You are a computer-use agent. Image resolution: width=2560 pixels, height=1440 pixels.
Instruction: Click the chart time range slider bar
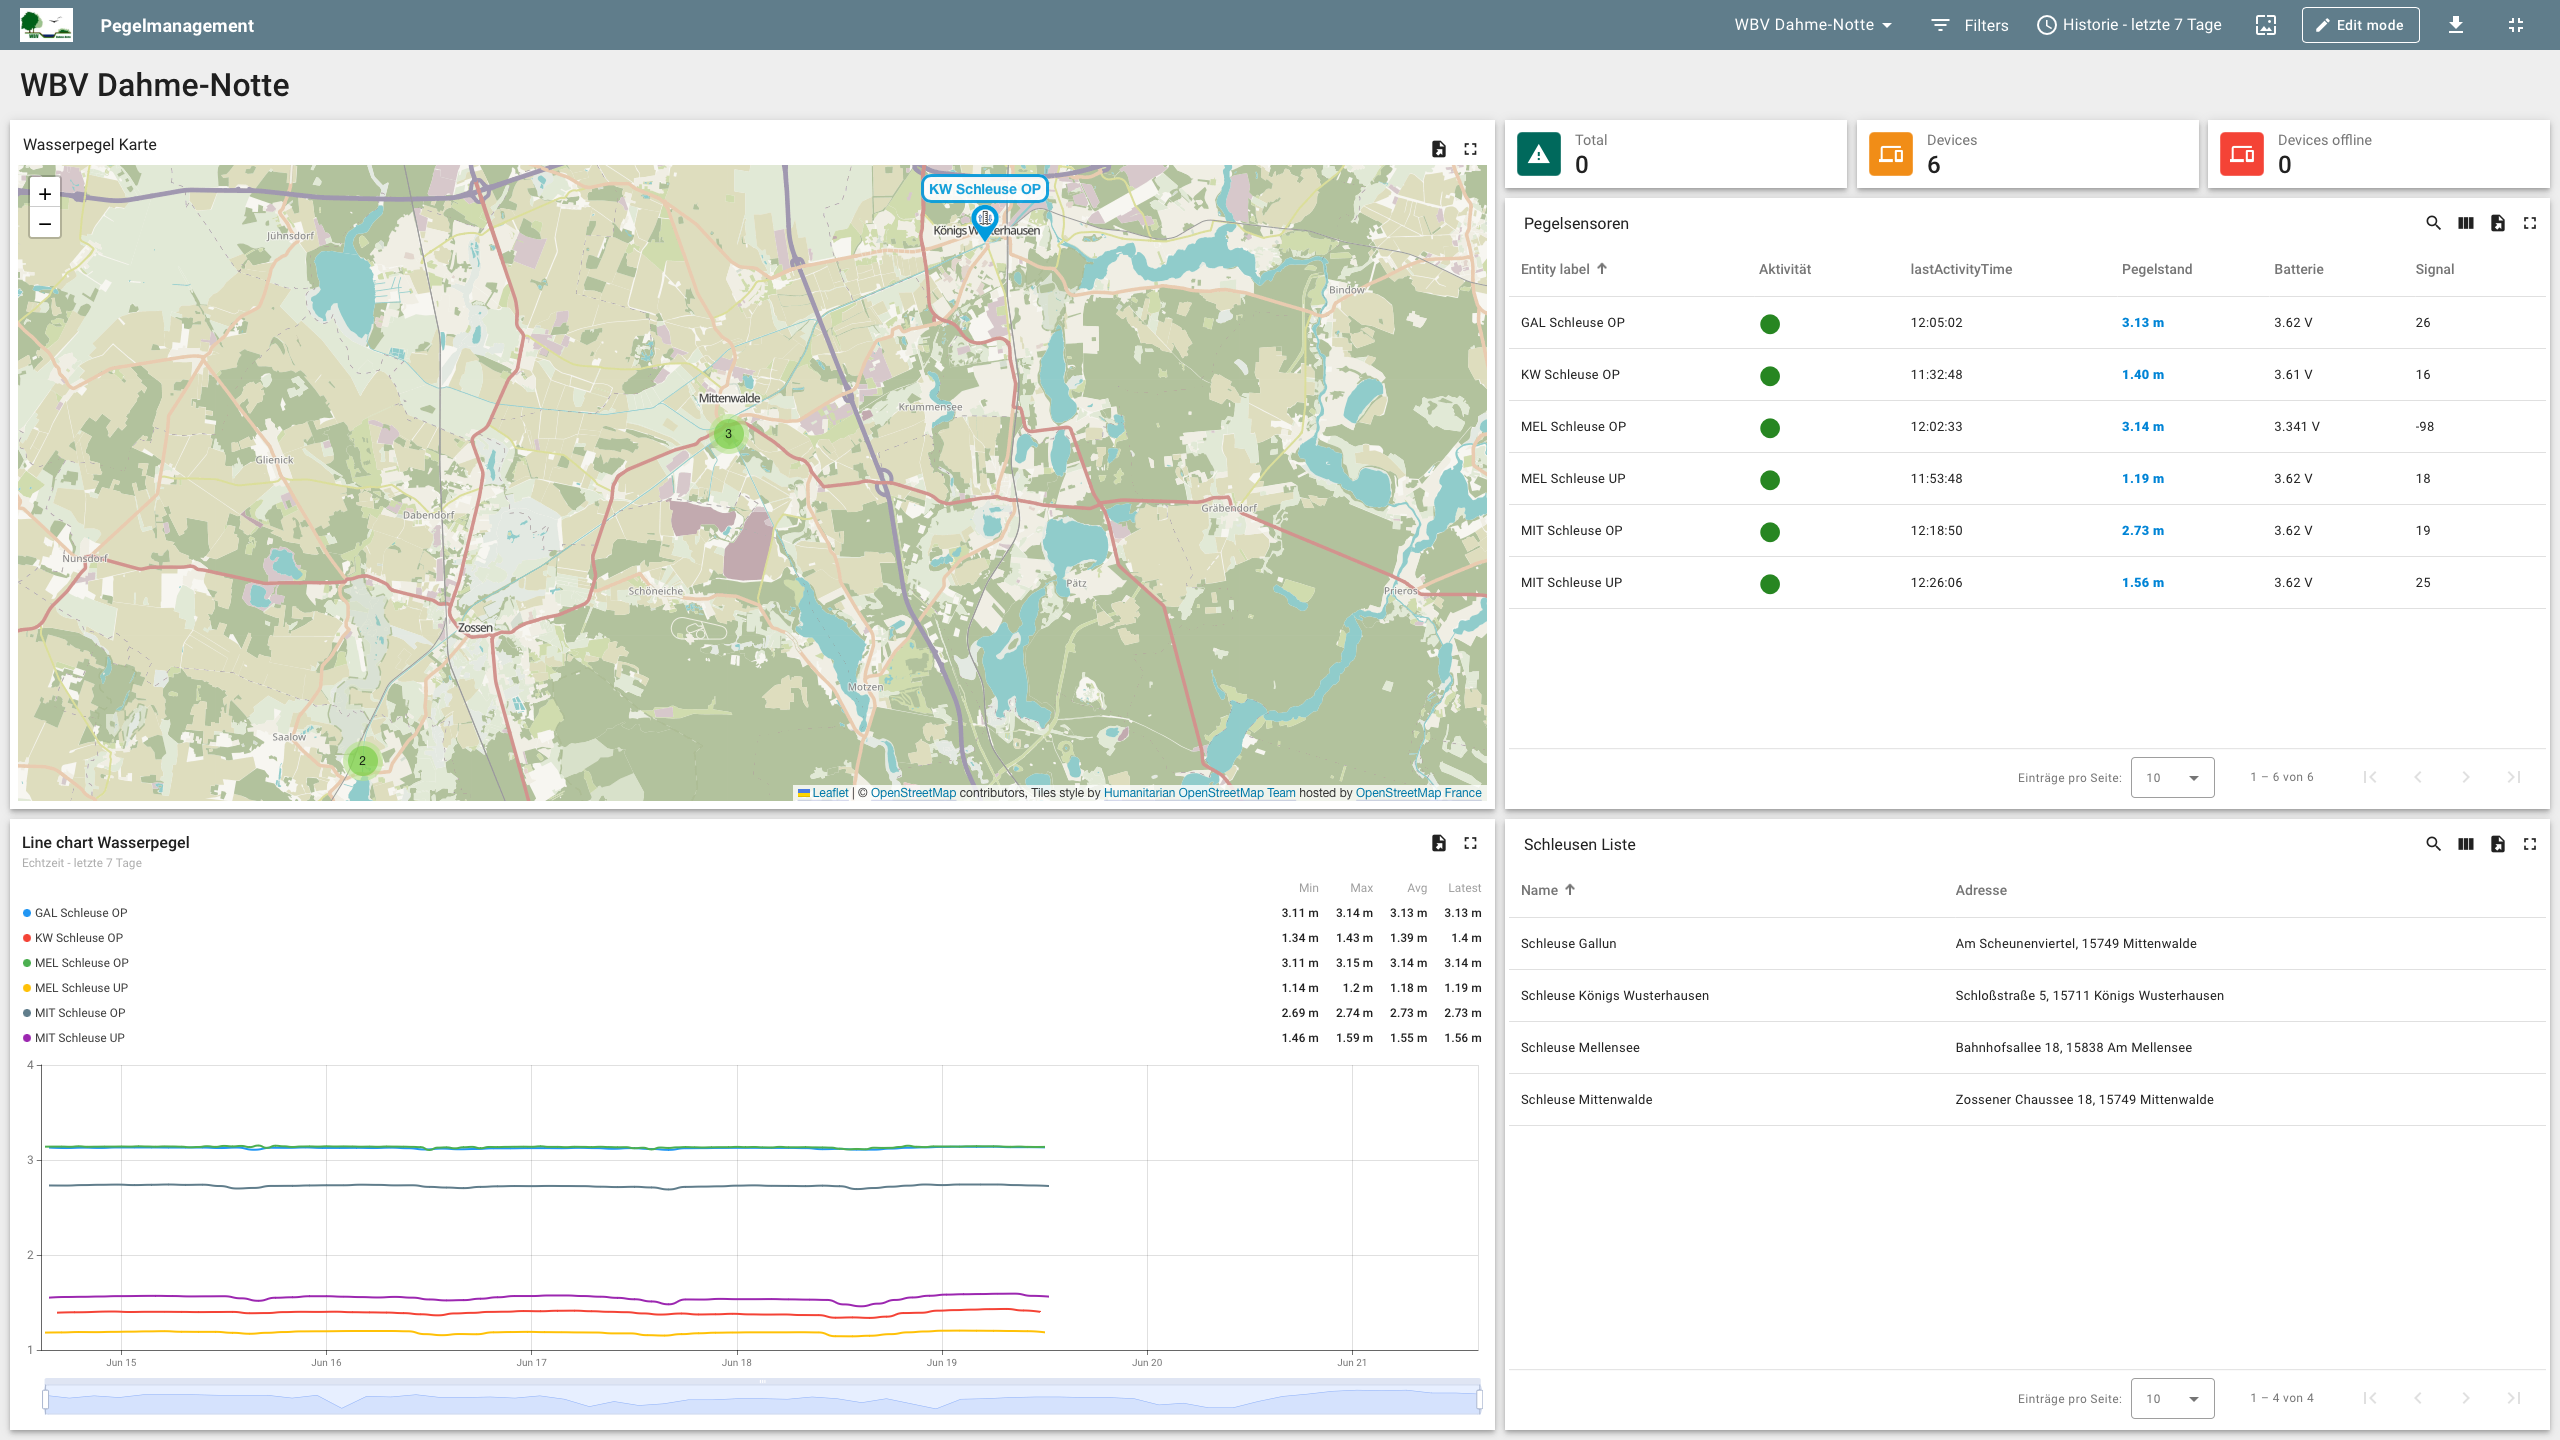[x=762, y=1398]
